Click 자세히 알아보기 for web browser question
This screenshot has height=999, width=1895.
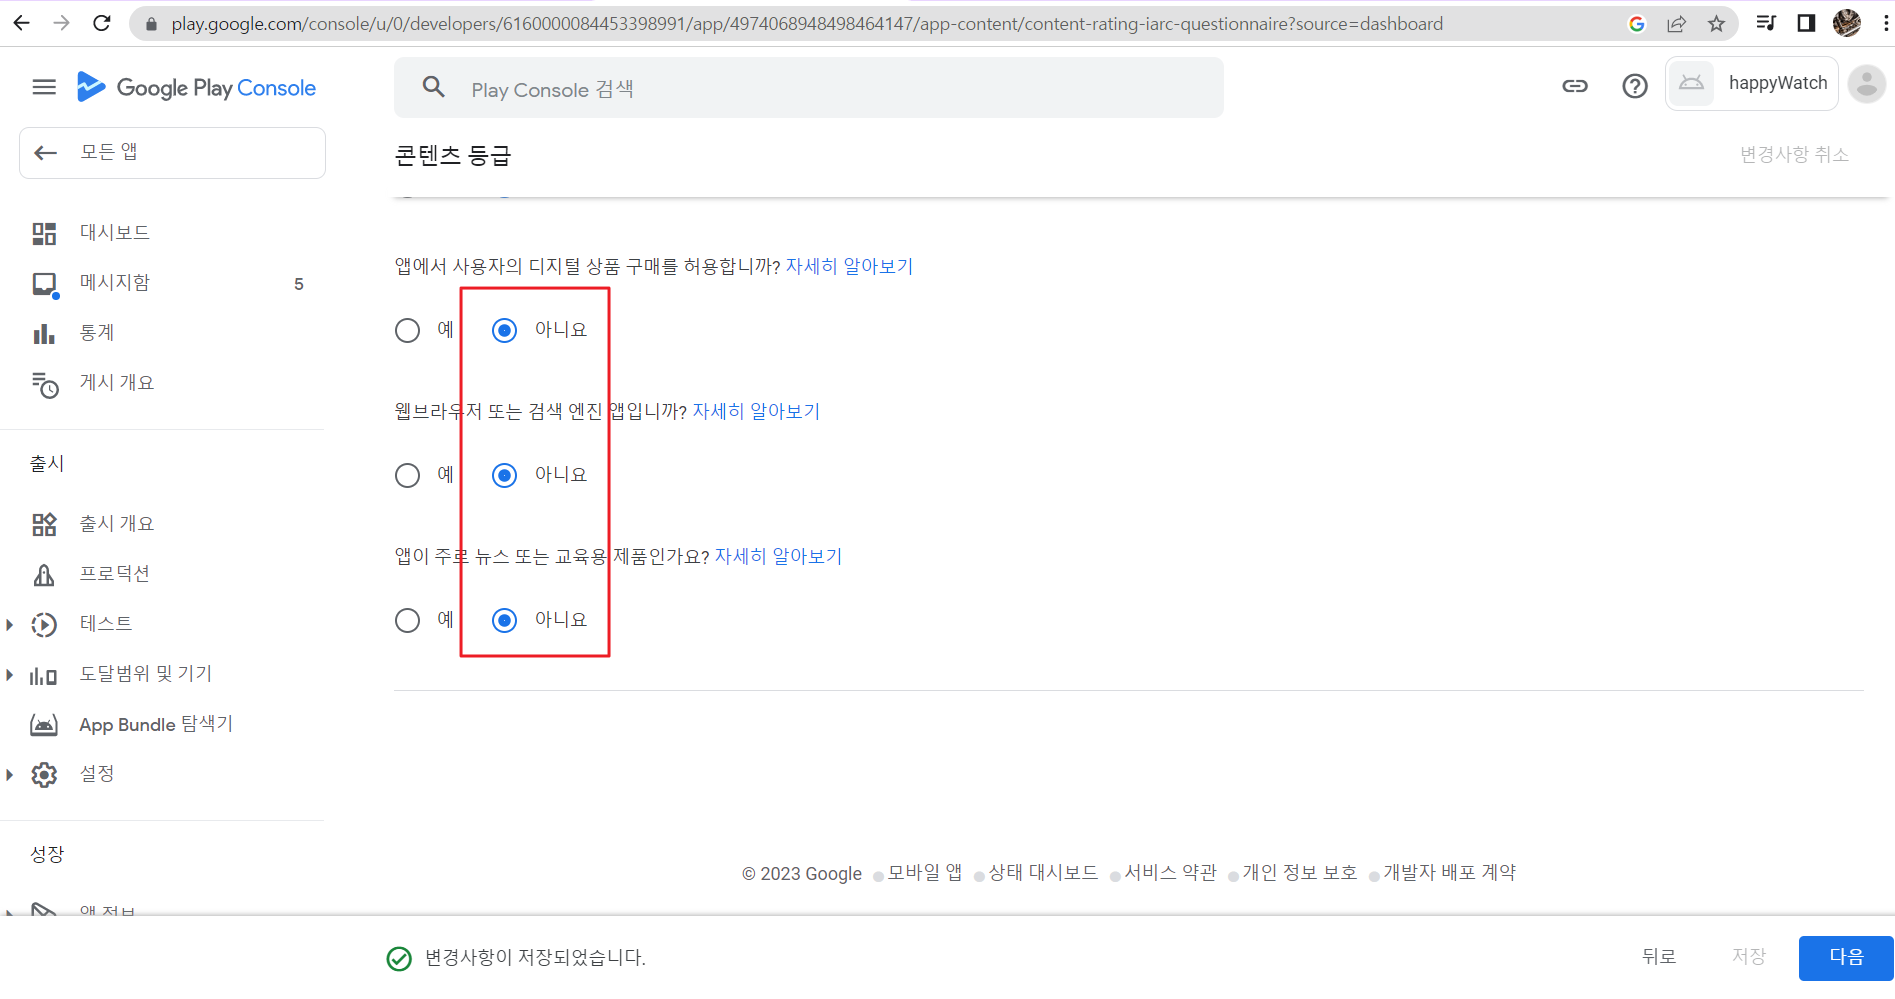756,411
